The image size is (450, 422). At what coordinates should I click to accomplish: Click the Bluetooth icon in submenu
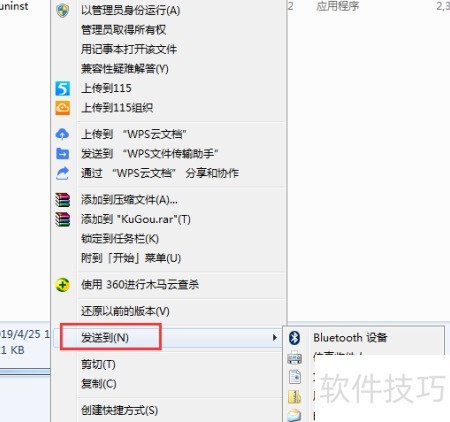(x=294, y=338)
